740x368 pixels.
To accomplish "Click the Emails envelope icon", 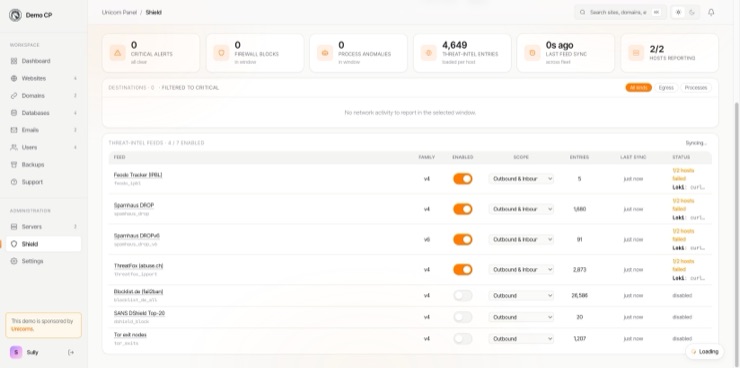I will point(14,130).
